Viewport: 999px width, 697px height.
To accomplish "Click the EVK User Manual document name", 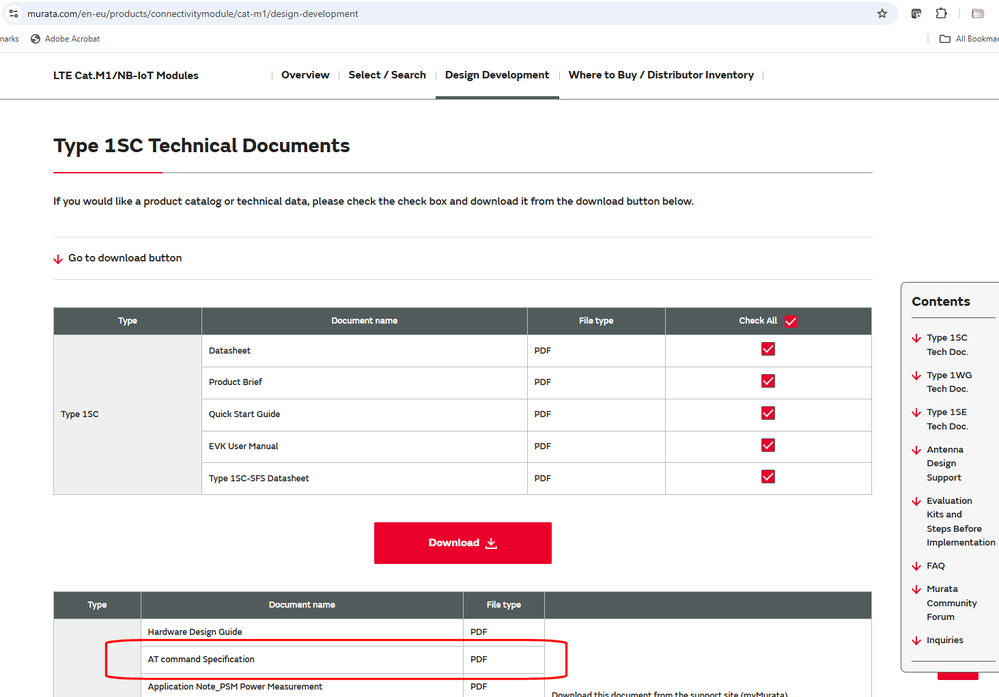I will pos(243,446).
